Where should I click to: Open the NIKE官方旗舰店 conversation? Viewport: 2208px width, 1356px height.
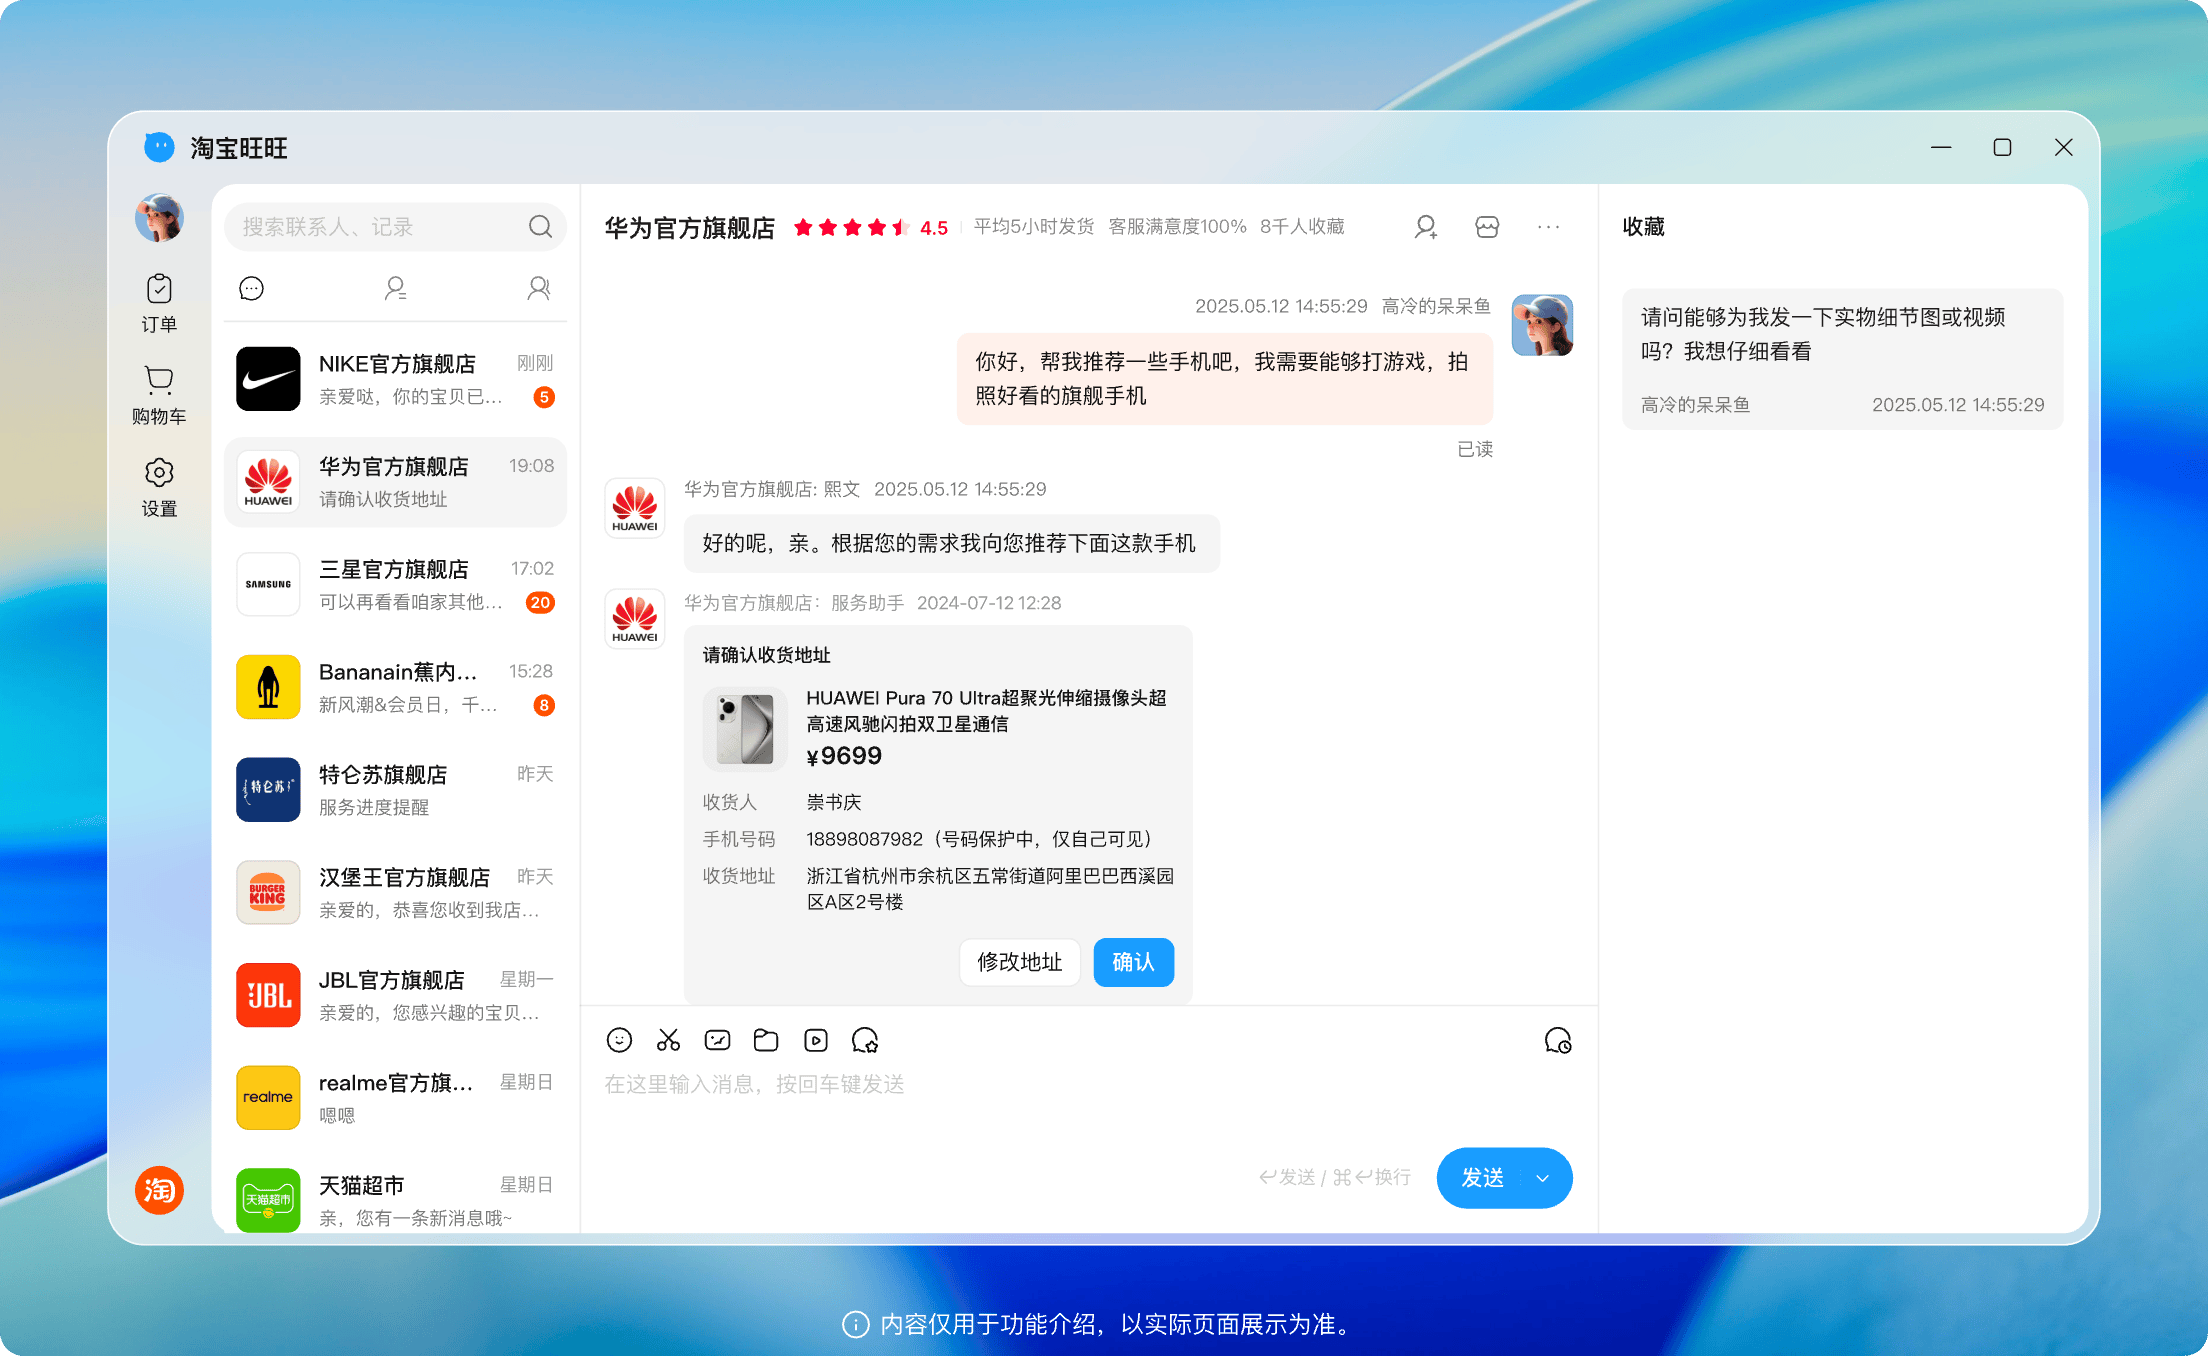pos(395,379)
